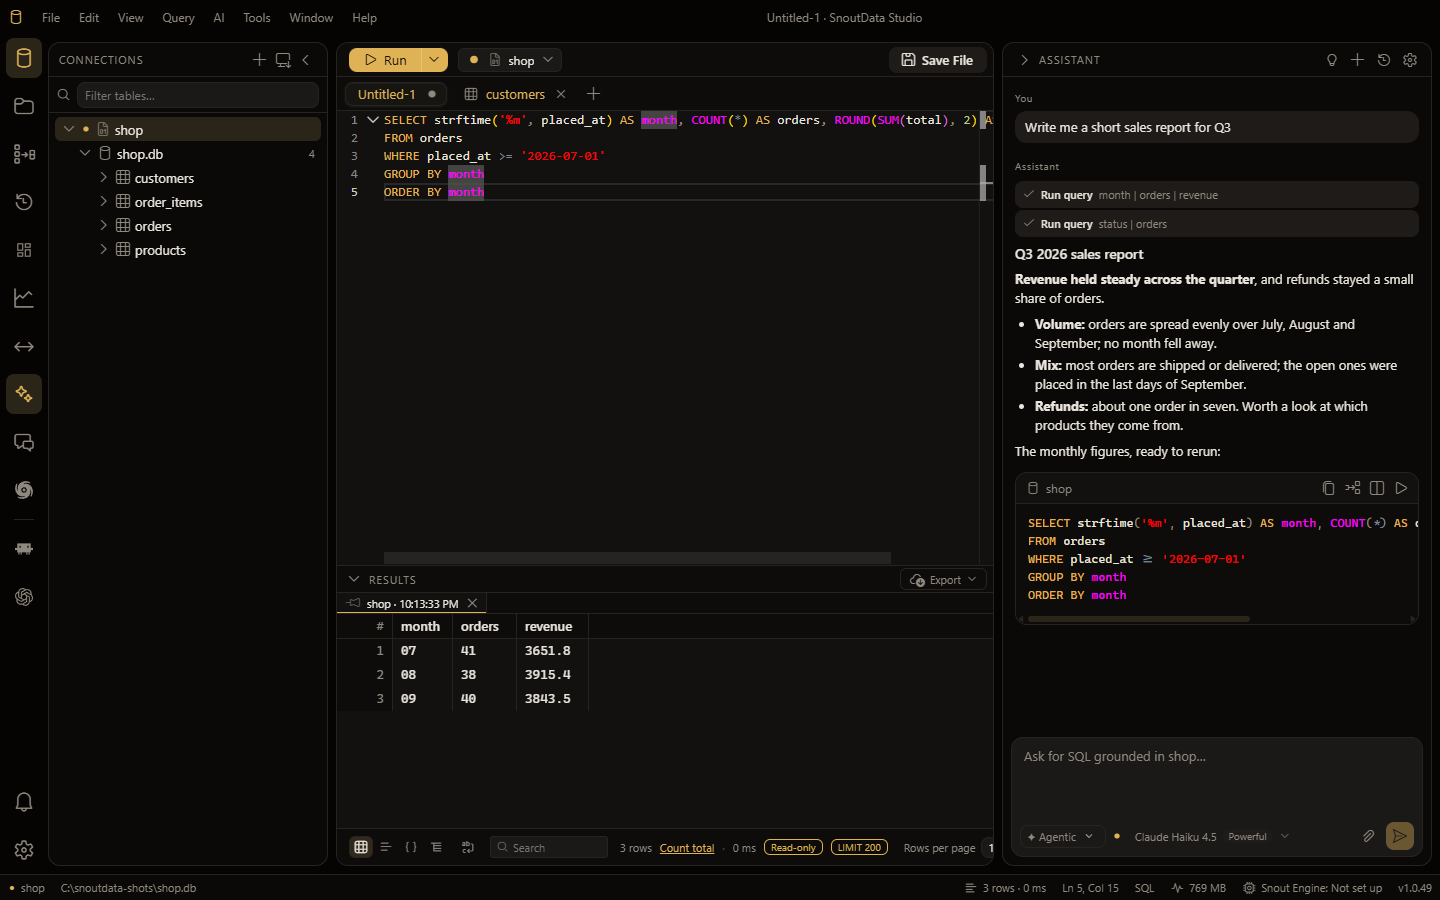Screen dimensions: 1440x900
Task: Open the Query menu
Action: 178,18
